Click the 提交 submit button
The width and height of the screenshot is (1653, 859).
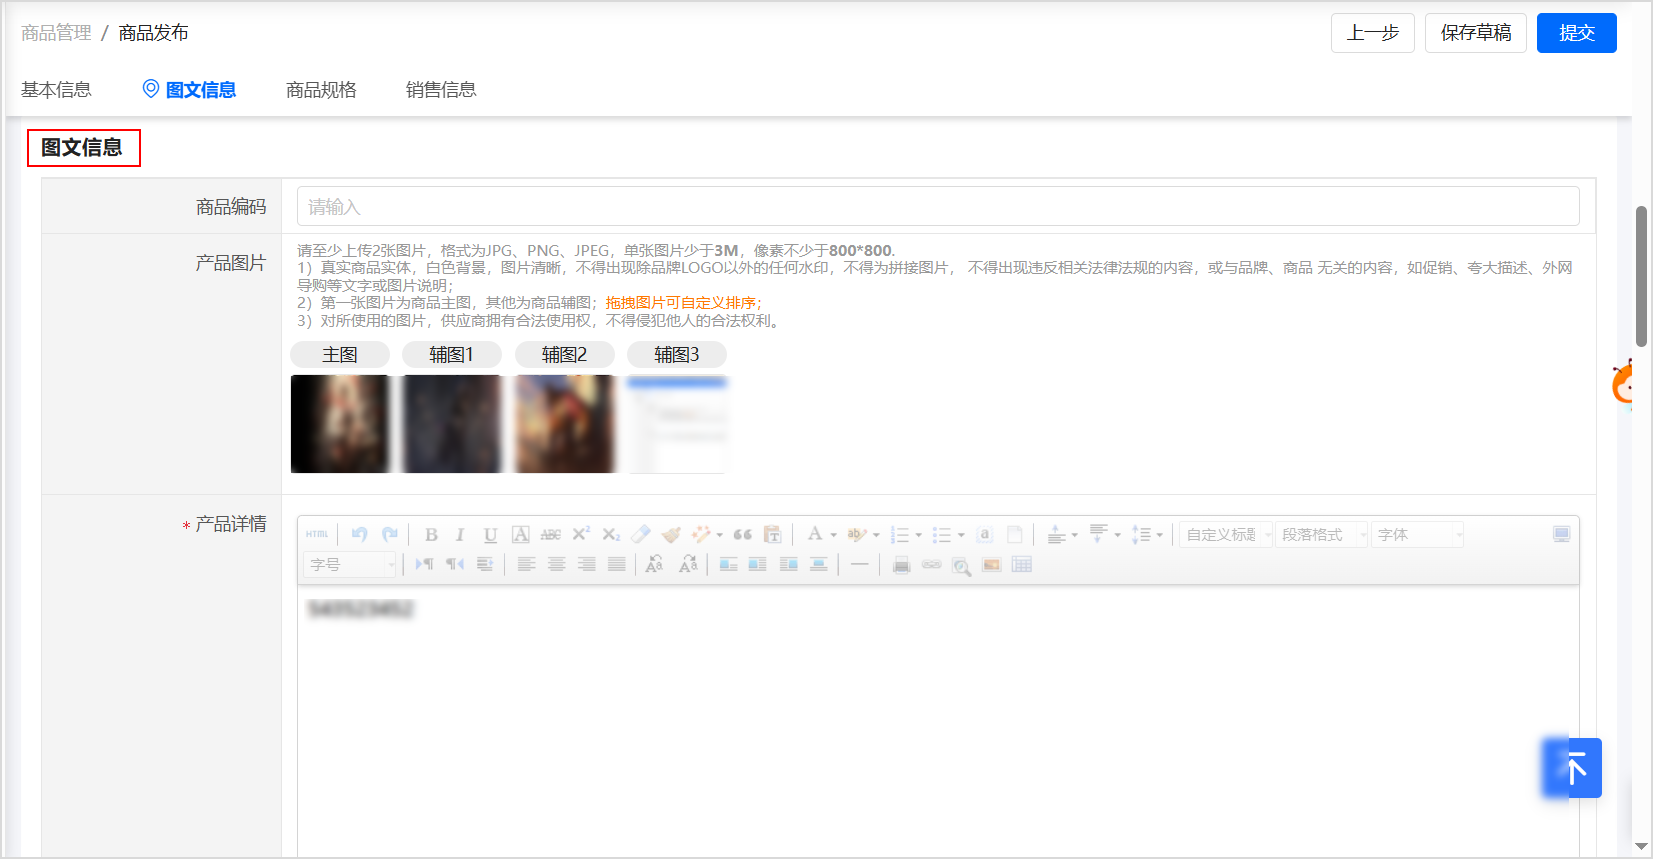point(1576,33)
